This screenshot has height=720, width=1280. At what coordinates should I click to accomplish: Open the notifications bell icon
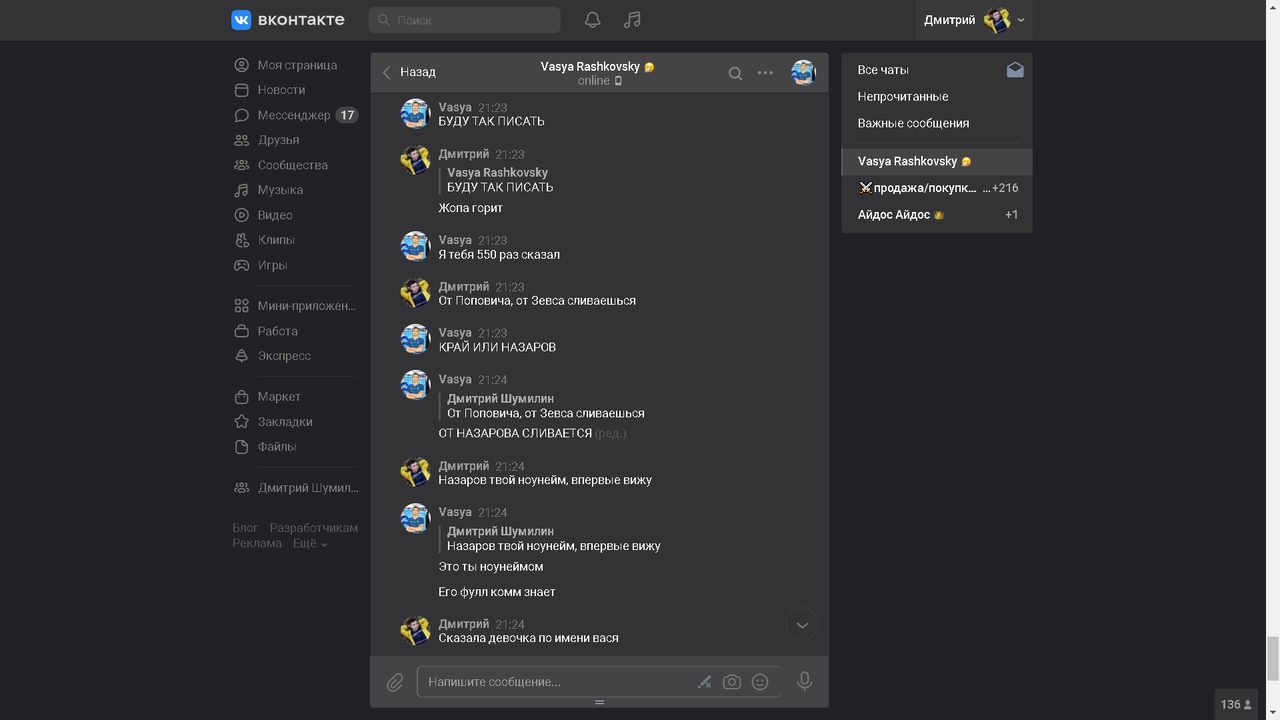592,20
